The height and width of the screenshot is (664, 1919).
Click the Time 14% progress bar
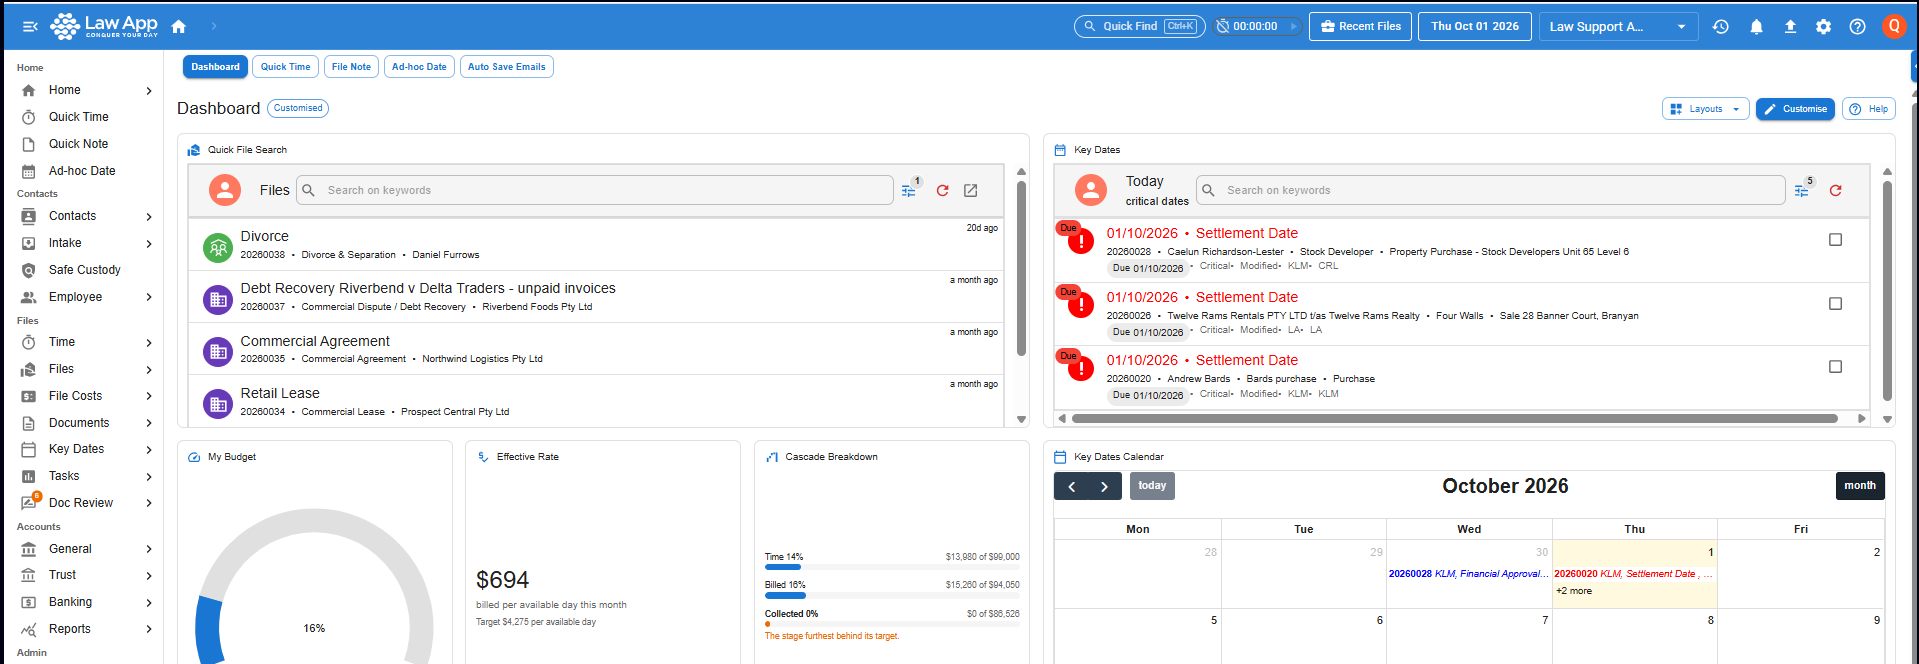(x=892, y=567)
